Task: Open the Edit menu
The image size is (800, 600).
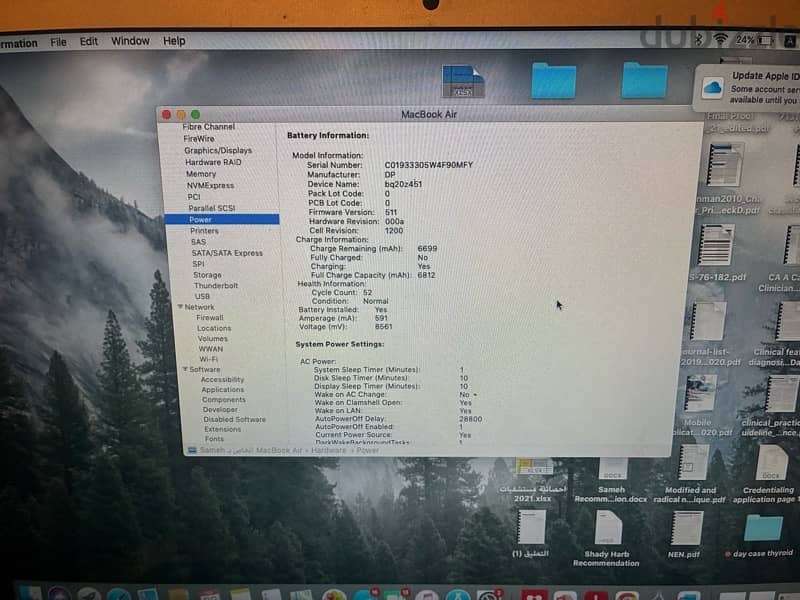Action: (x=88, y=41)
